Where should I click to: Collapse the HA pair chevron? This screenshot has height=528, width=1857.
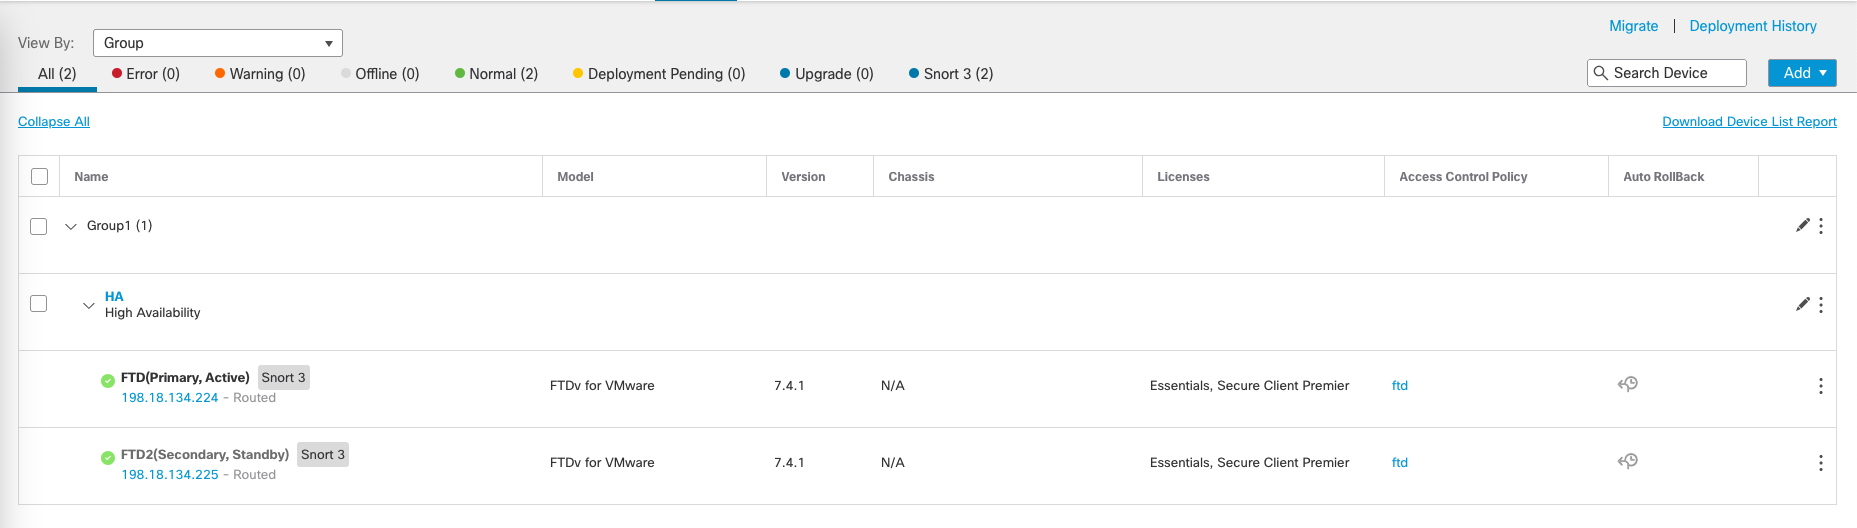tap(89, 305)
